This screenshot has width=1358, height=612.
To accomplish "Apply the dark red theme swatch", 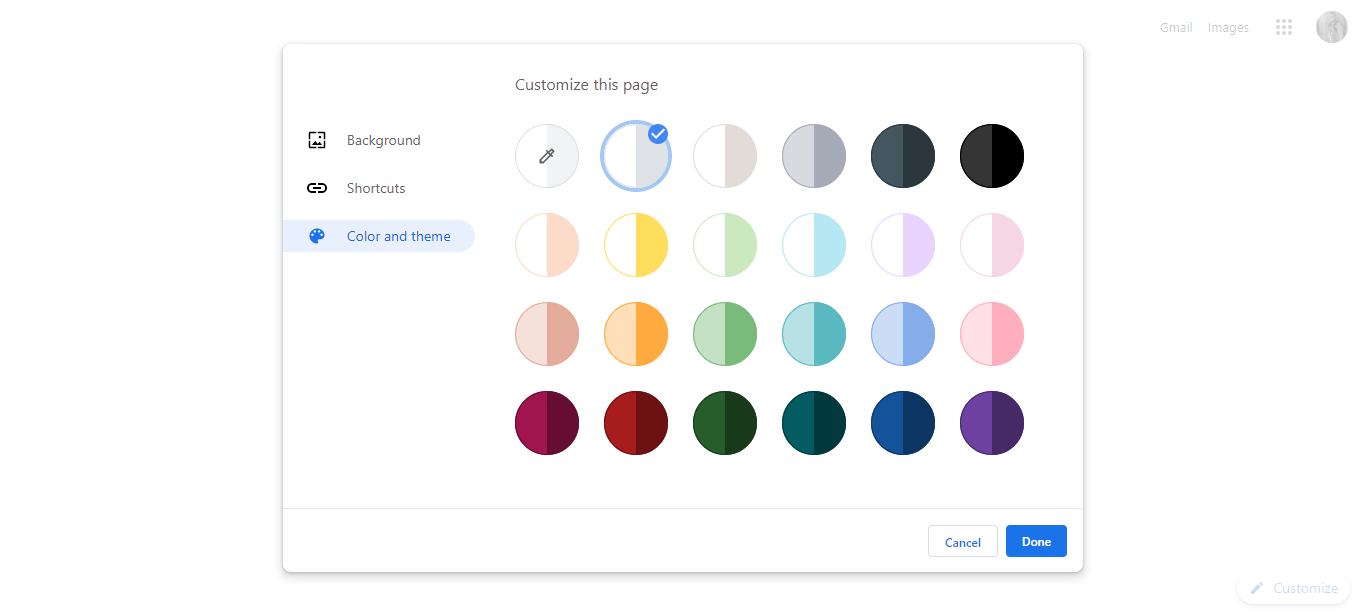I will click(636, 423).
